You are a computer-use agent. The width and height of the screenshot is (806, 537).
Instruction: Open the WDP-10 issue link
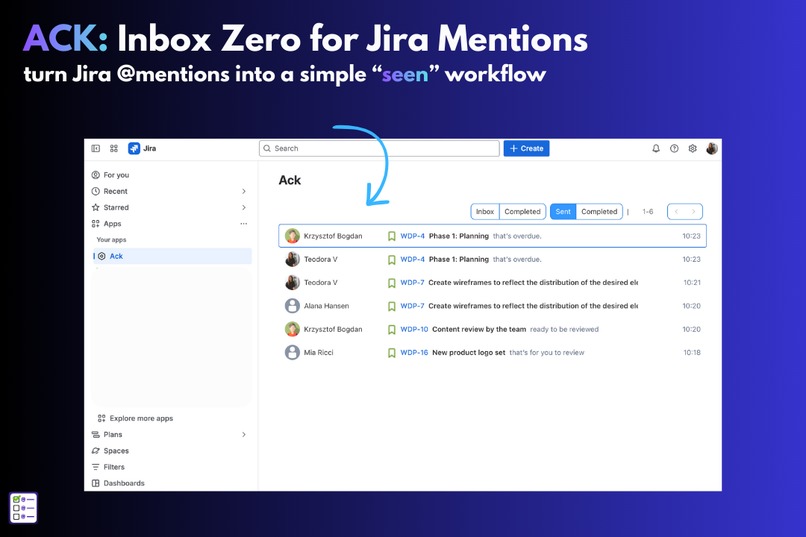414,329
